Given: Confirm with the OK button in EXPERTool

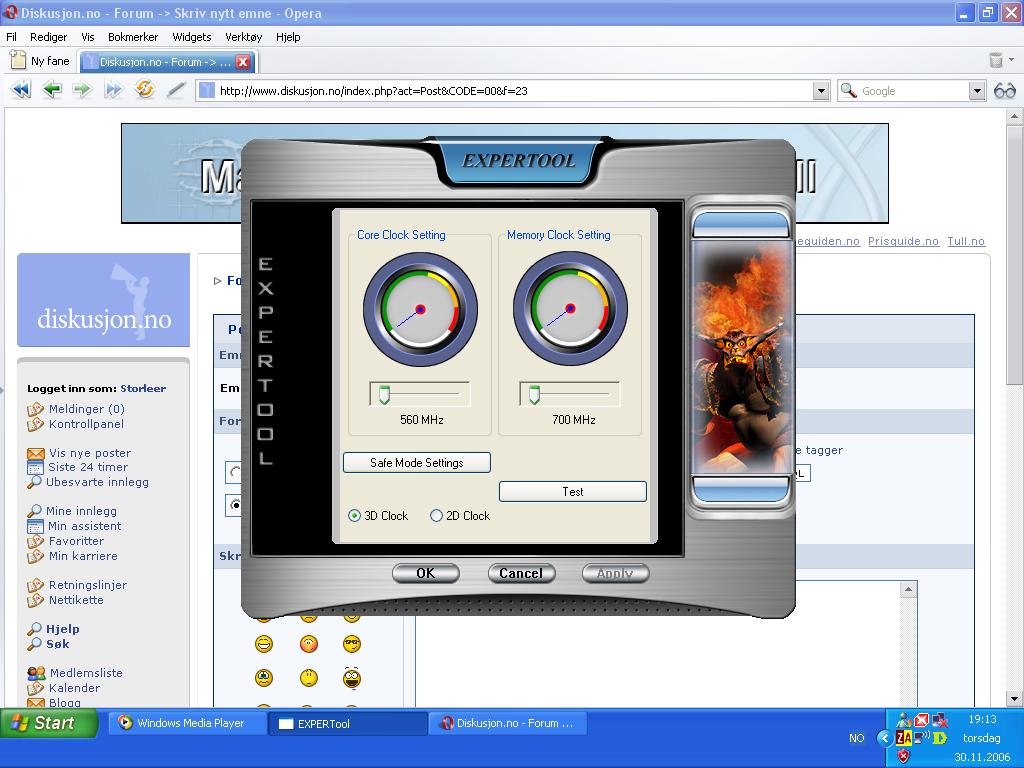Looking at the screenshot, I should [x=426, y=573].
